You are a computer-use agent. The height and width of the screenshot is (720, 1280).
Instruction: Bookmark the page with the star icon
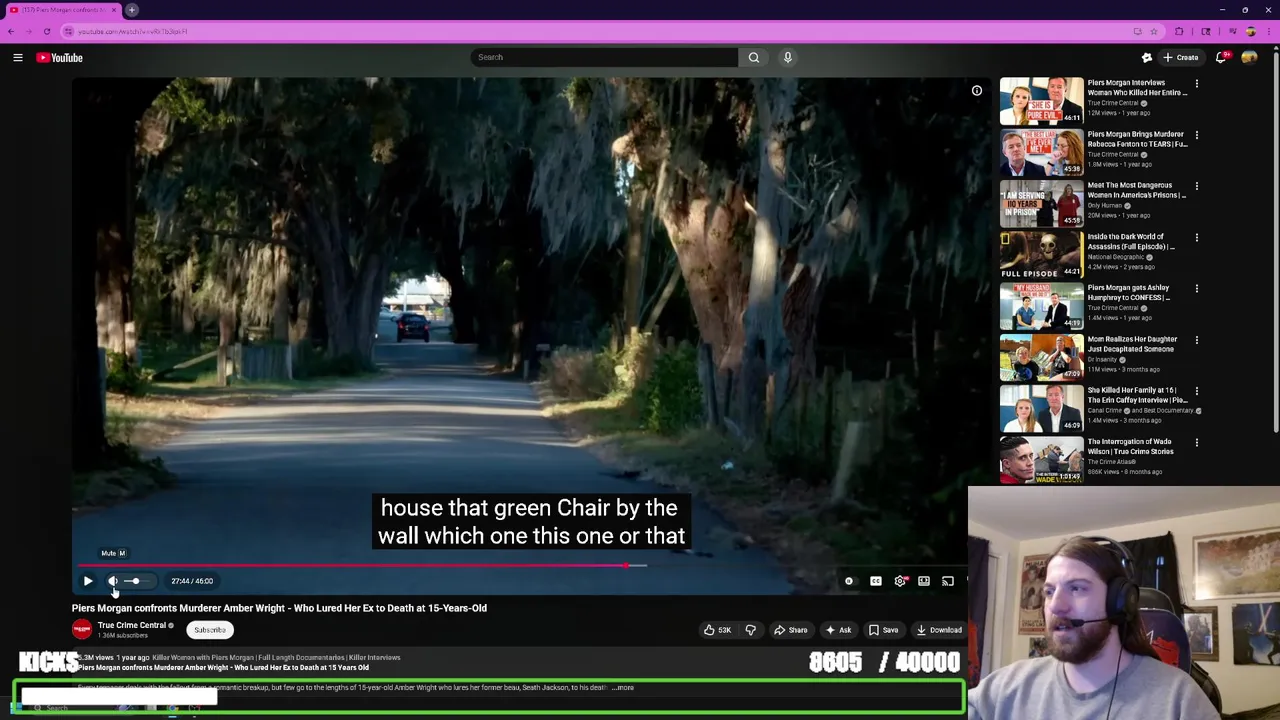click(x=1154, y=31)
